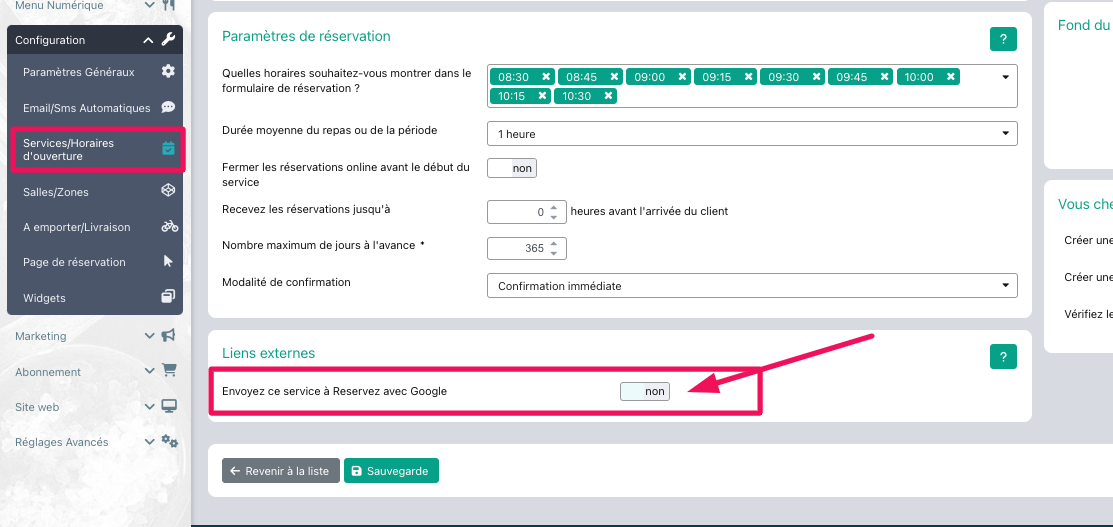Decrease hours before client arrival value

(x=554, y=217)
